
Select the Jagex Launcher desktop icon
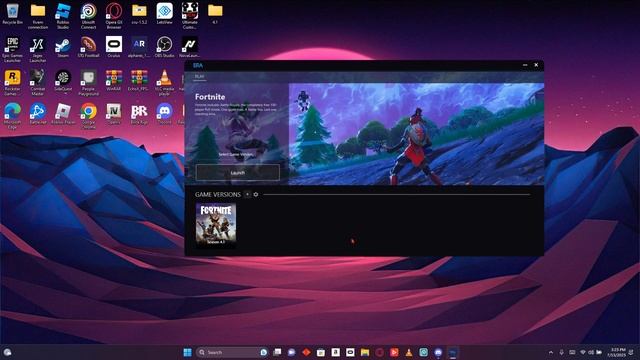pyautogui.click(x=38, y=49)
